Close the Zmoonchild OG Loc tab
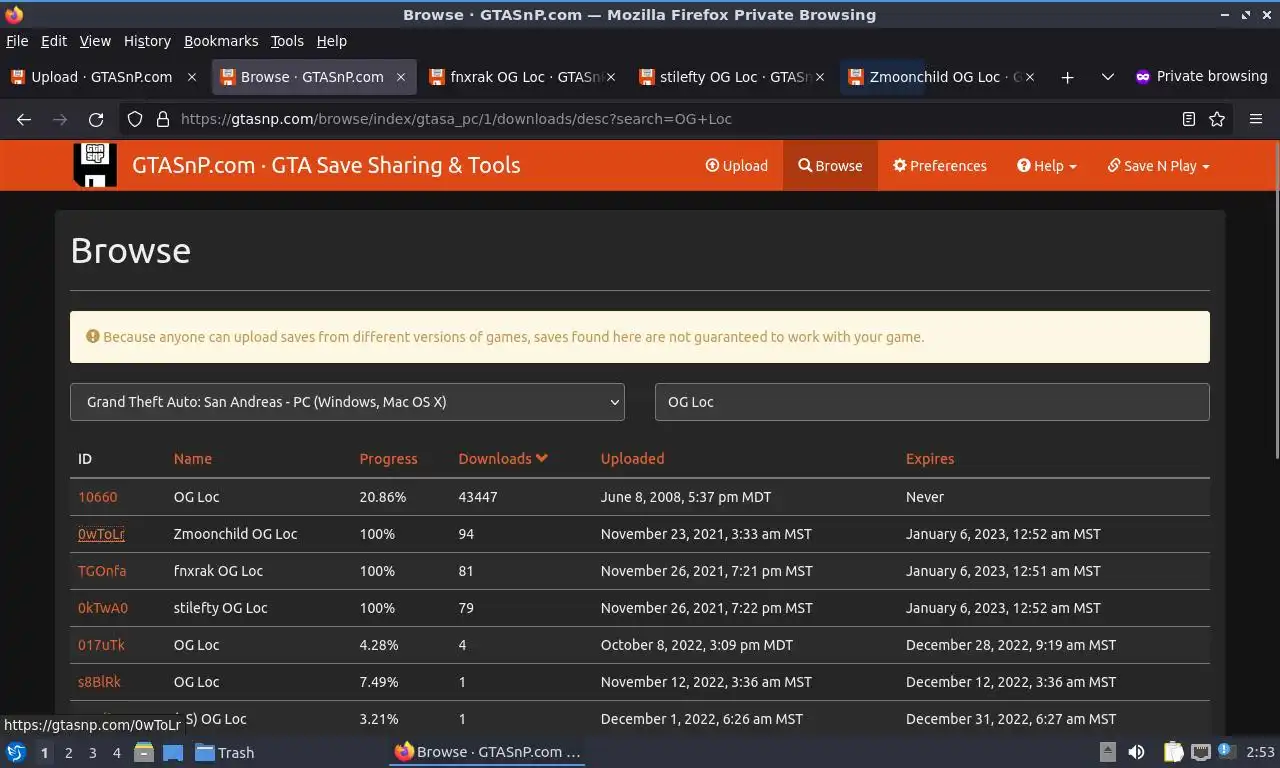The width and height of the screenshot is (1280, 768). click(x=1030, y=77)
